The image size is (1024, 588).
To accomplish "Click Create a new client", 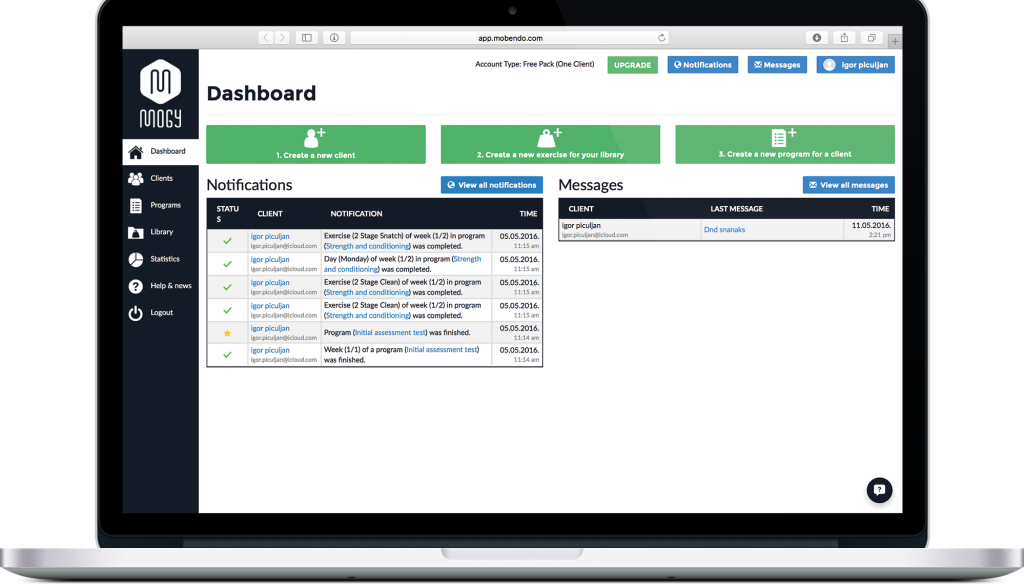I will 316,144.
